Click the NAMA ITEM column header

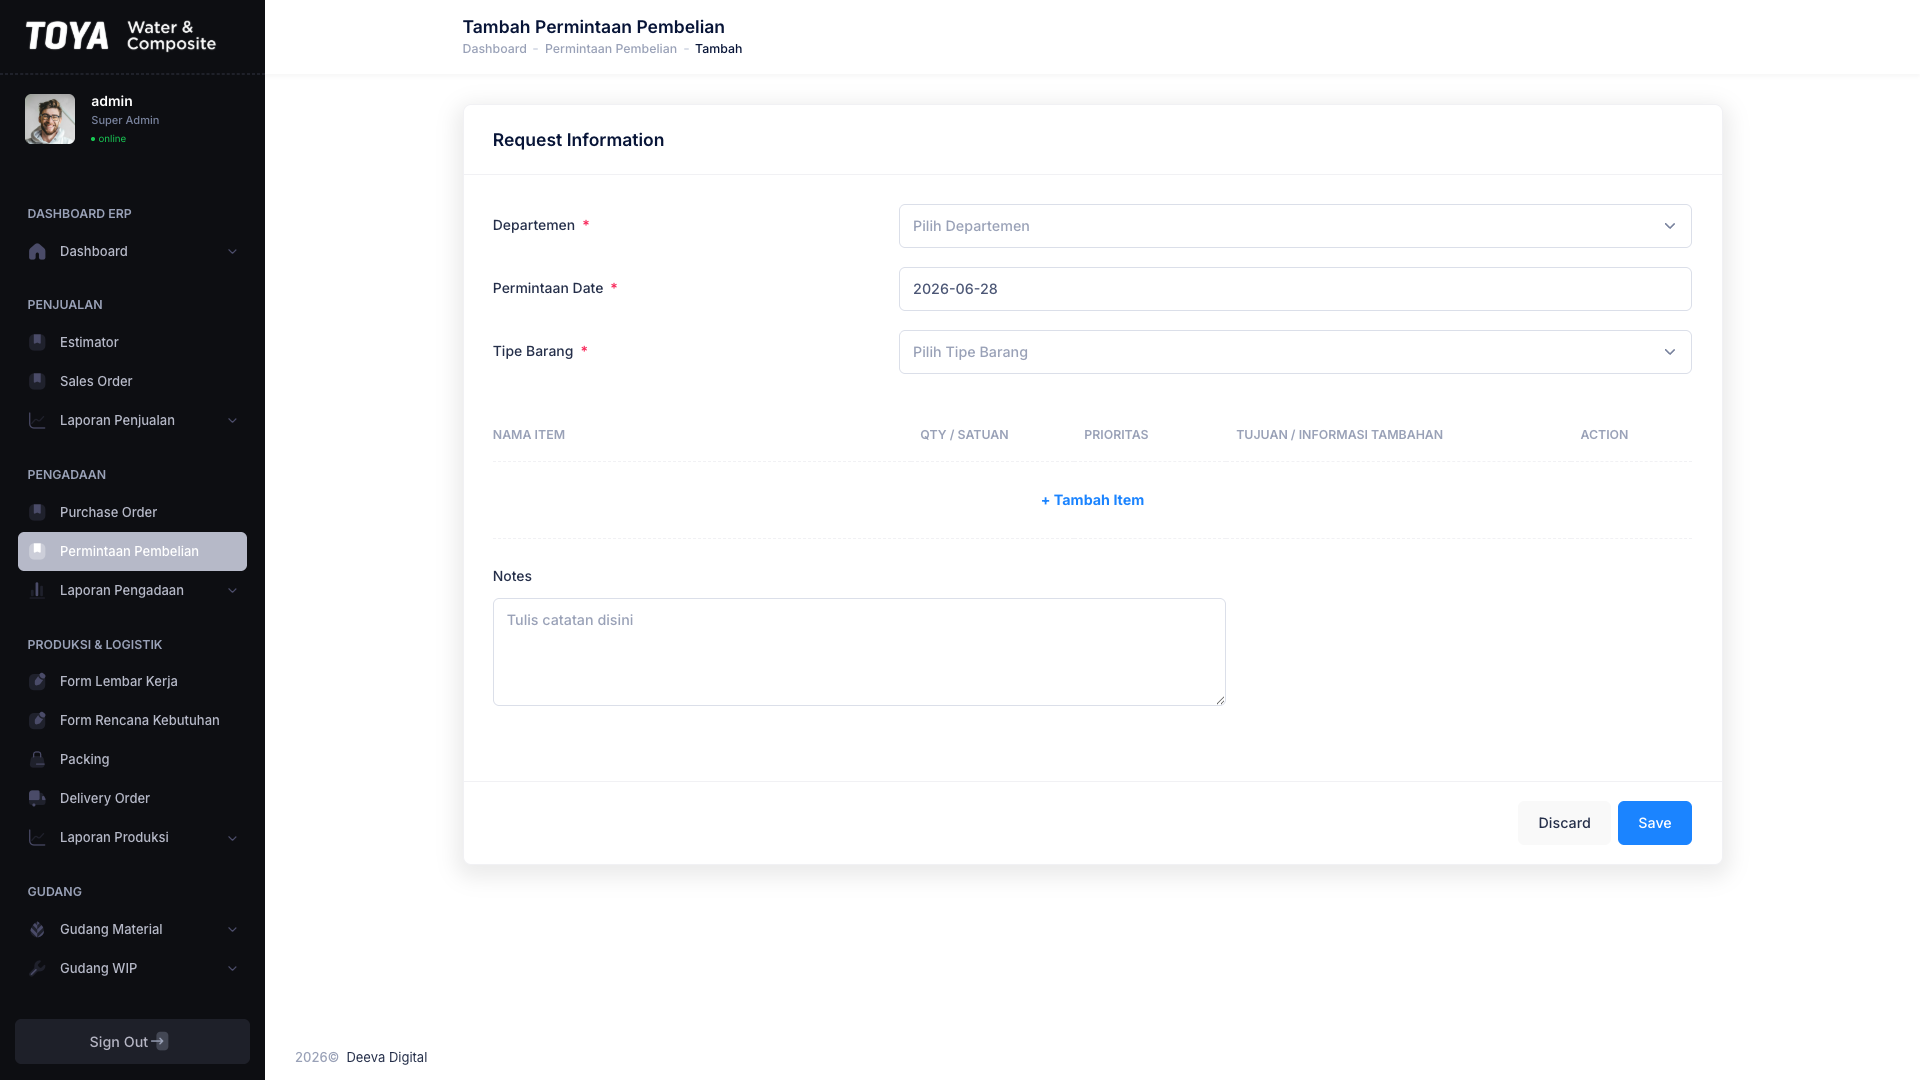pyautogui.click(x=529, y=435)
